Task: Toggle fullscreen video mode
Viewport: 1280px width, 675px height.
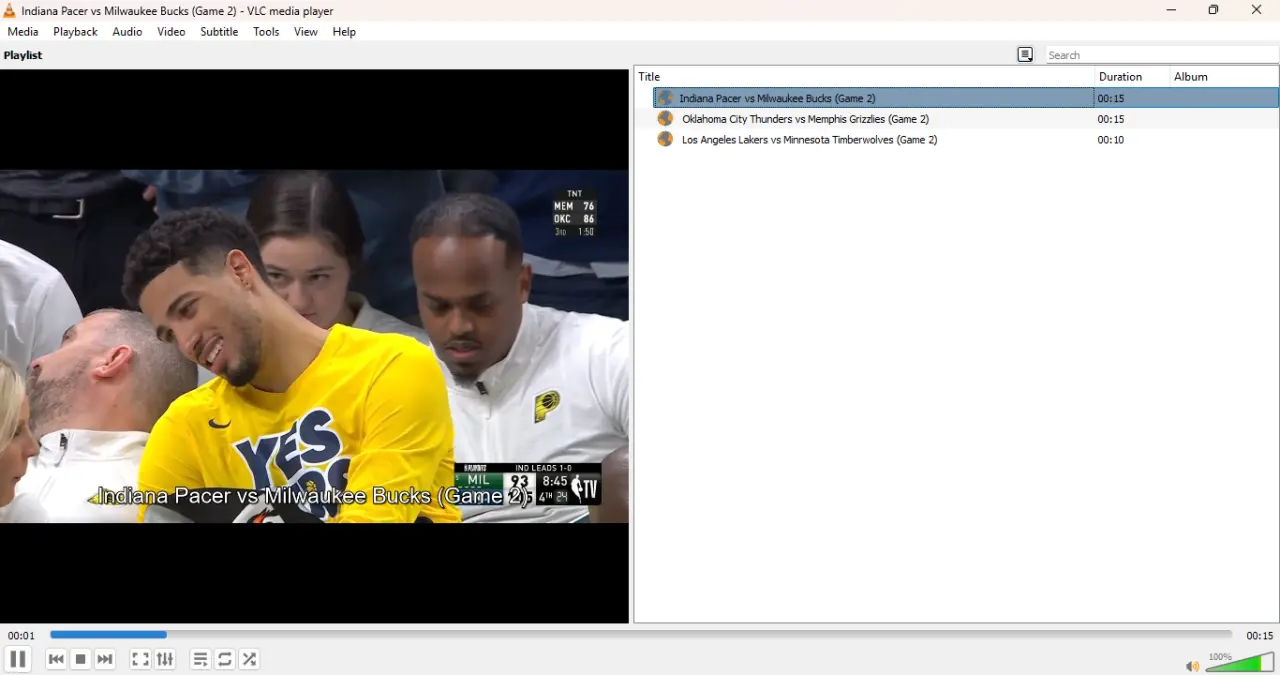Action: pyautogui.click(x=141, y=659)
